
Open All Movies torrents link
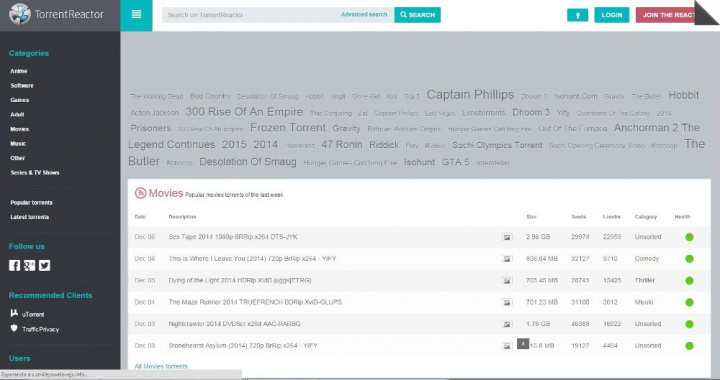[161, 366]
